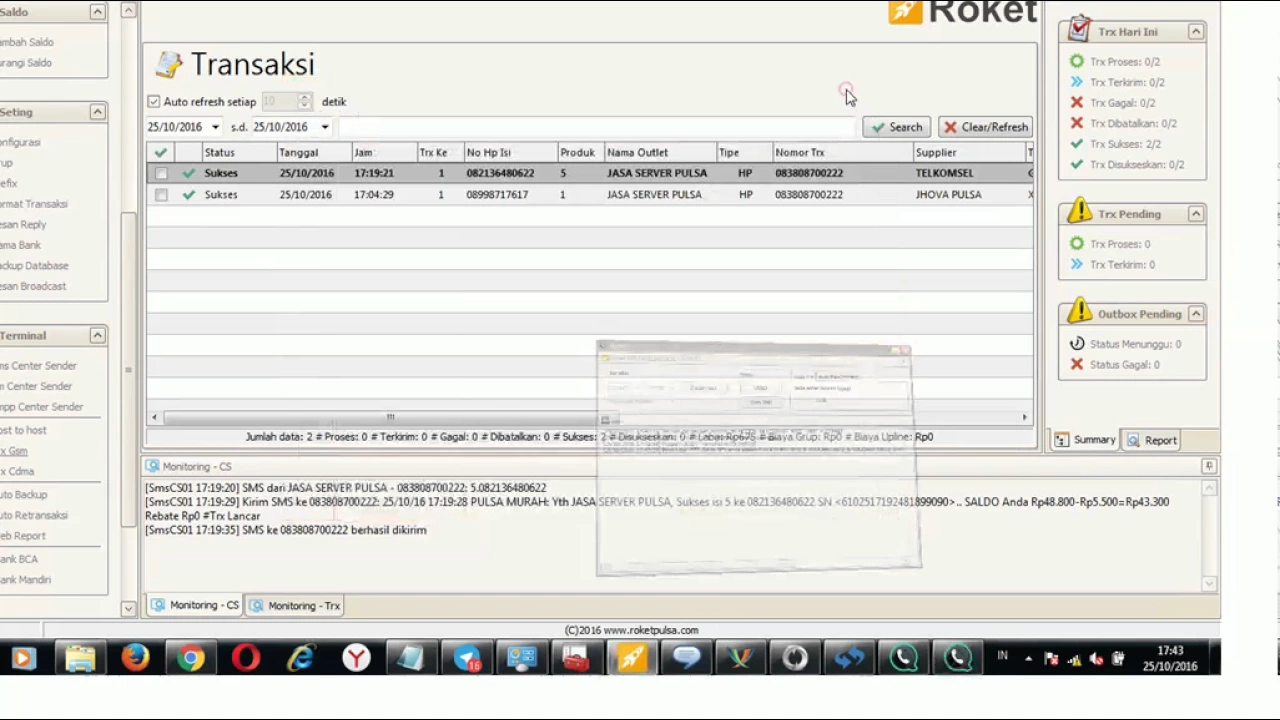This screenshot has height=720, width=1280.
Task: Select the Report tab
Action: click(1151, 440)
